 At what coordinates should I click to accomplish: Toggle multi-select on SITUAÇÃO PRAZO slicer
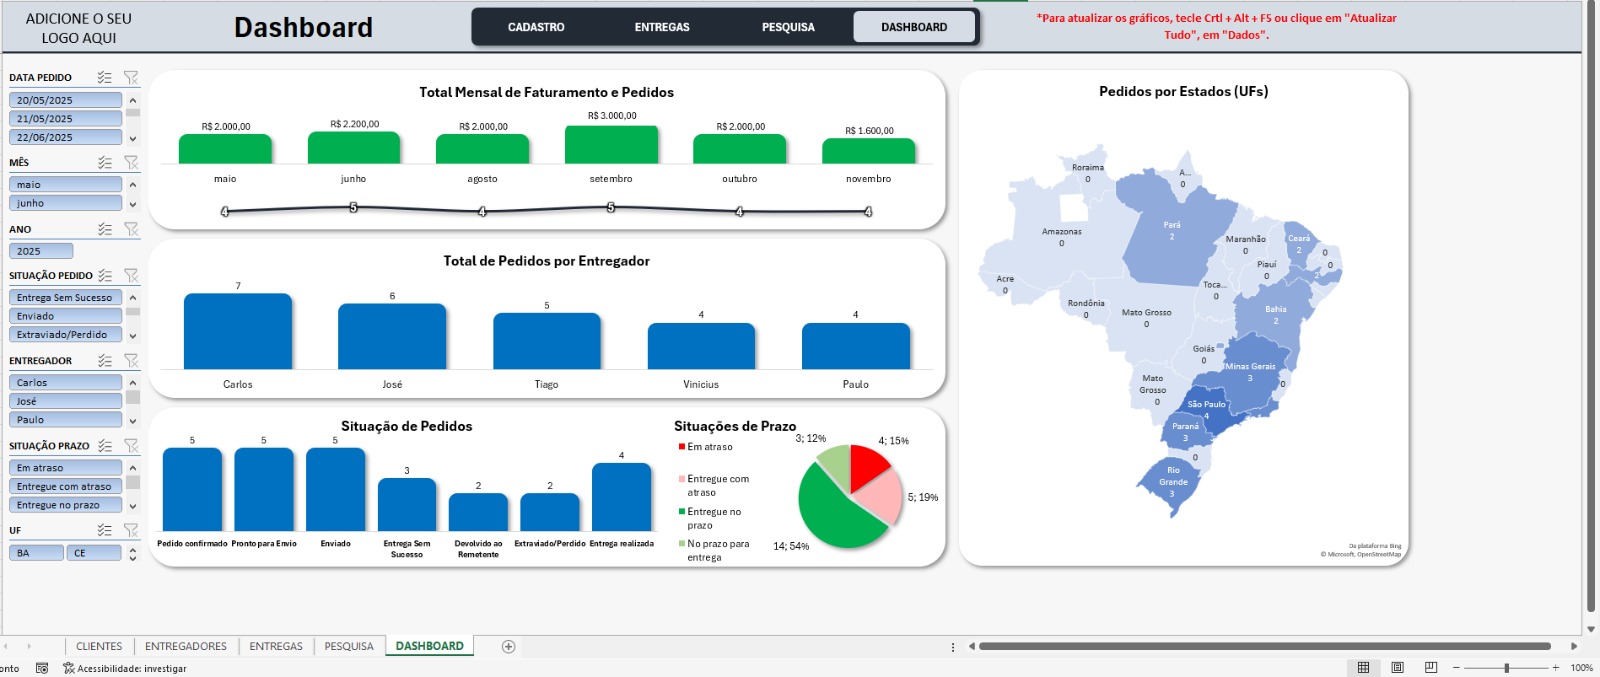tap(104, 445)
